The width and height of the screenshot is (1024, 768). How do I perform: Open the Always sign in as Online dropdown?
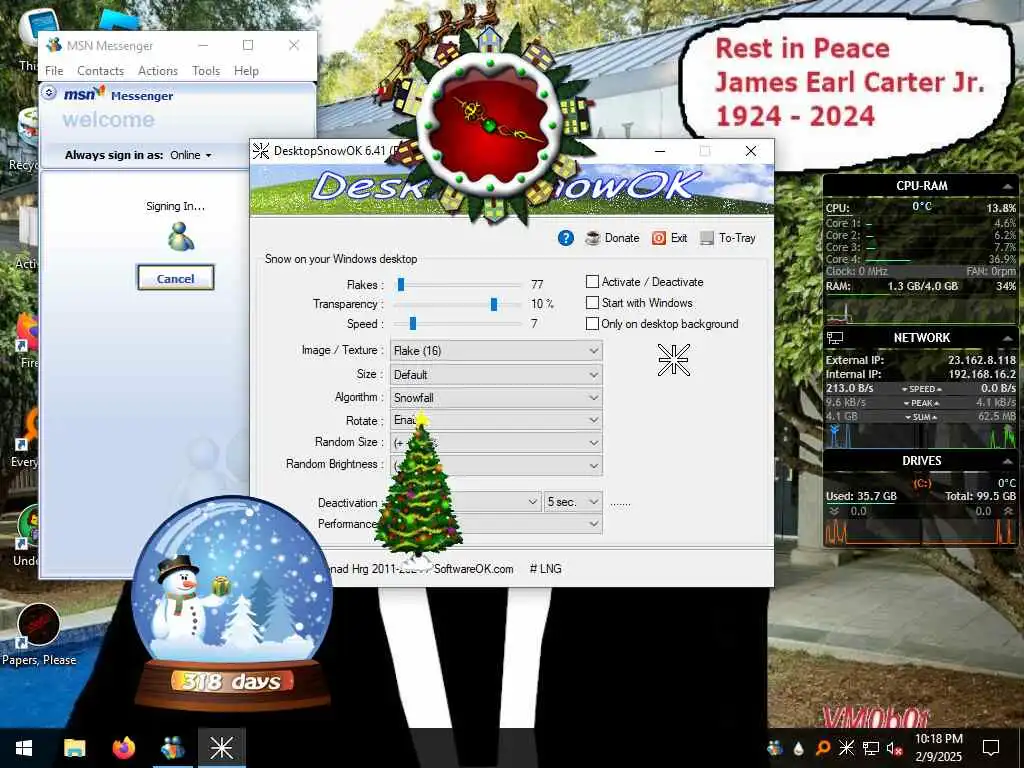191,155
